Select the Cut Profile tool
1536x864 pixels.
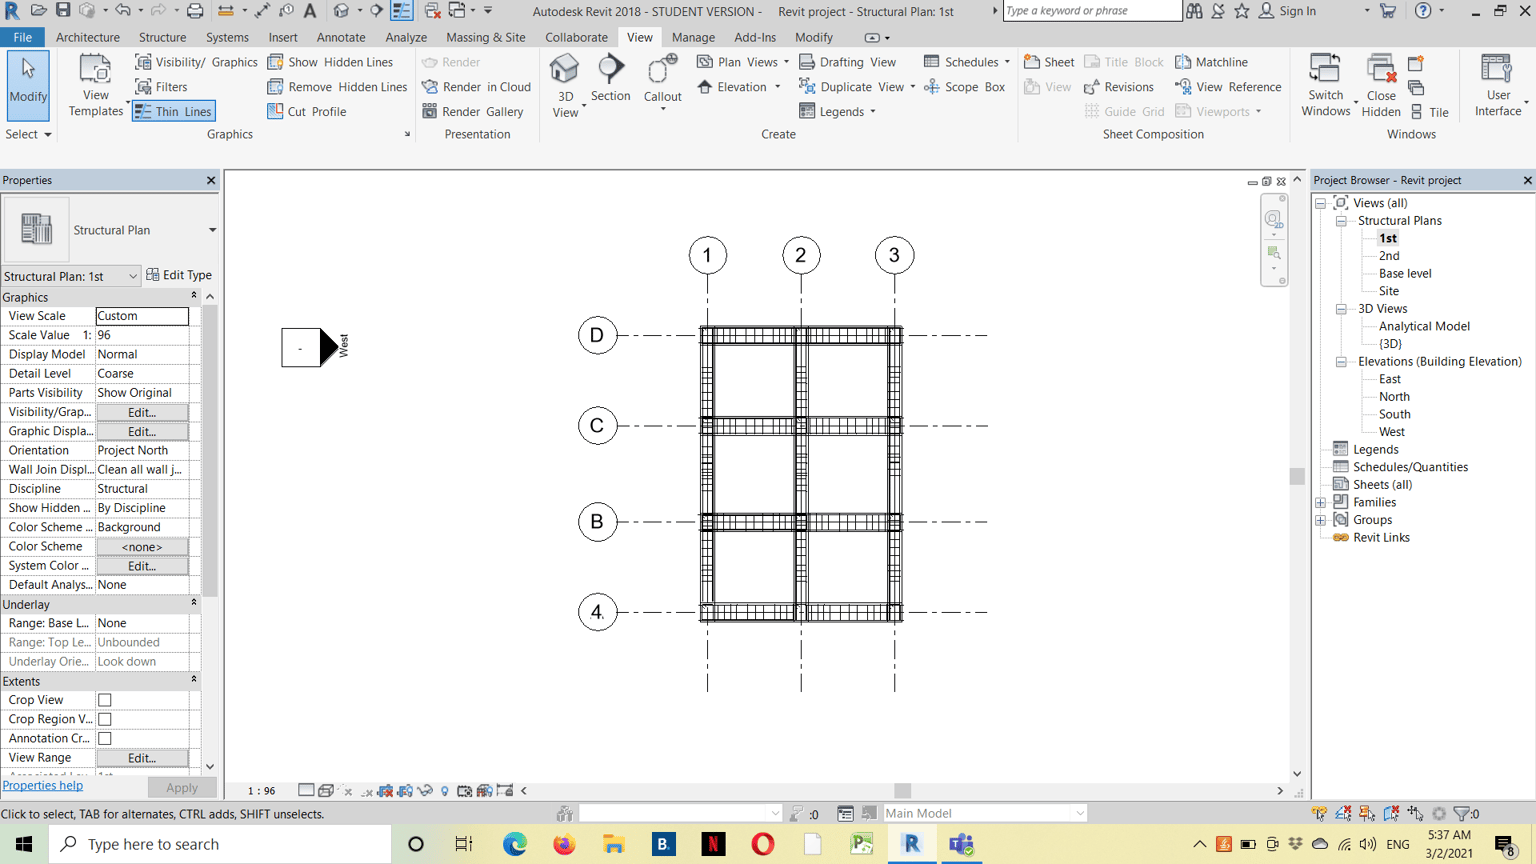coord(307,111)
